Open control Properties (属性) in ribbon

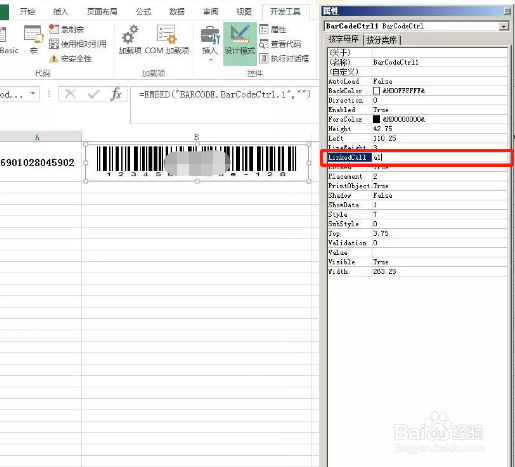coord(273,29)
